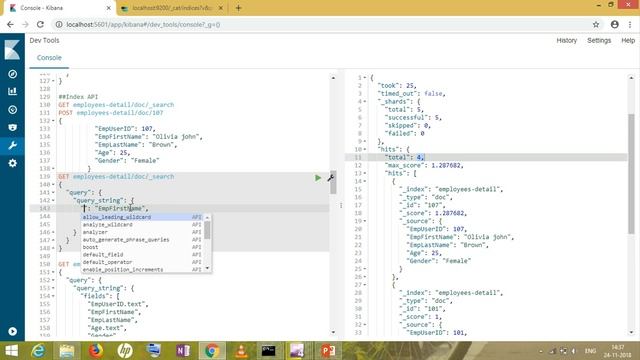The width and height of the screenshot is (640, 360).
Task: Click "total": 4 in response
Action: pos(404,157)
